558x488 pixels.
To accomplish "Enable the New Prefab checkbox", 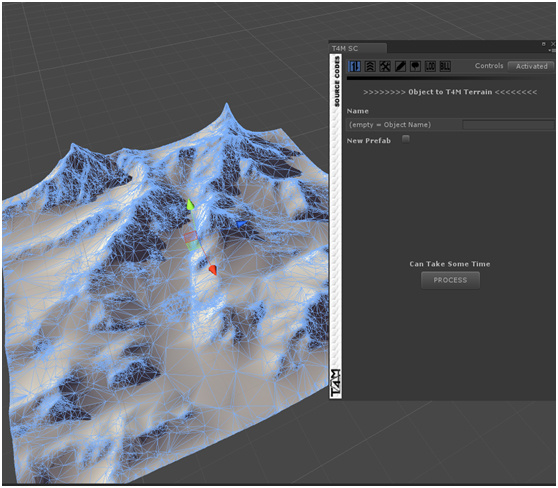I will tap(406, 138).
